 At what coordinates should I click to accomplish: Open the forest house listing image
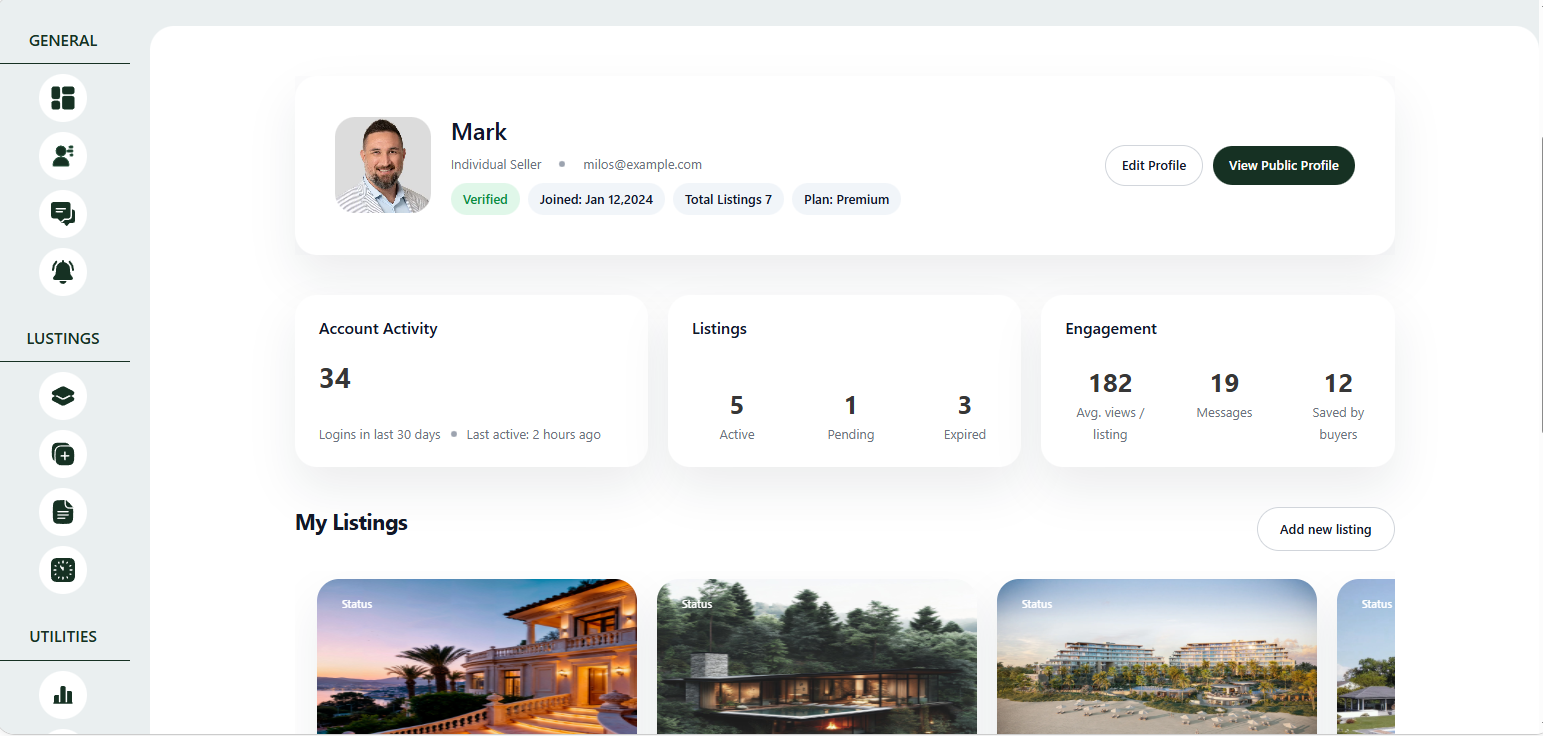pos(817,657)
